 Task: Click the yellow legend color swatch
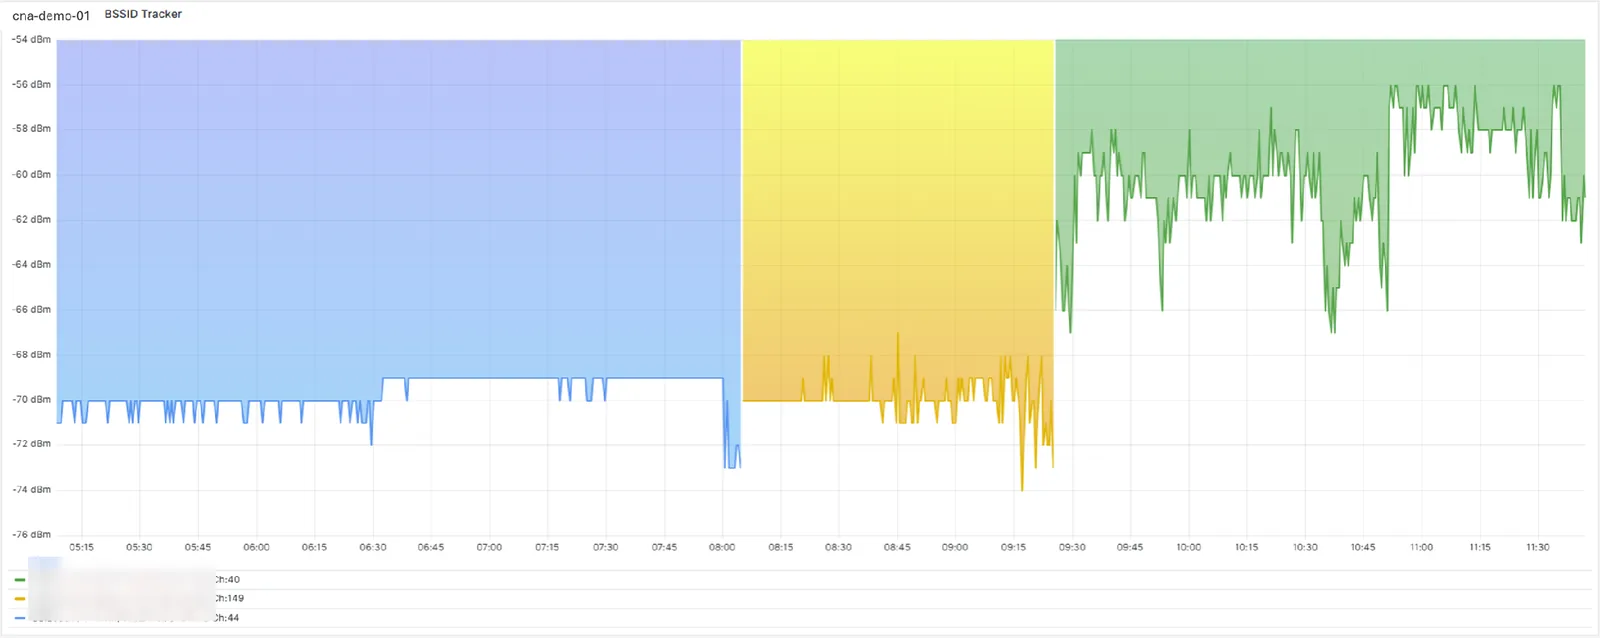coord(20,598)
